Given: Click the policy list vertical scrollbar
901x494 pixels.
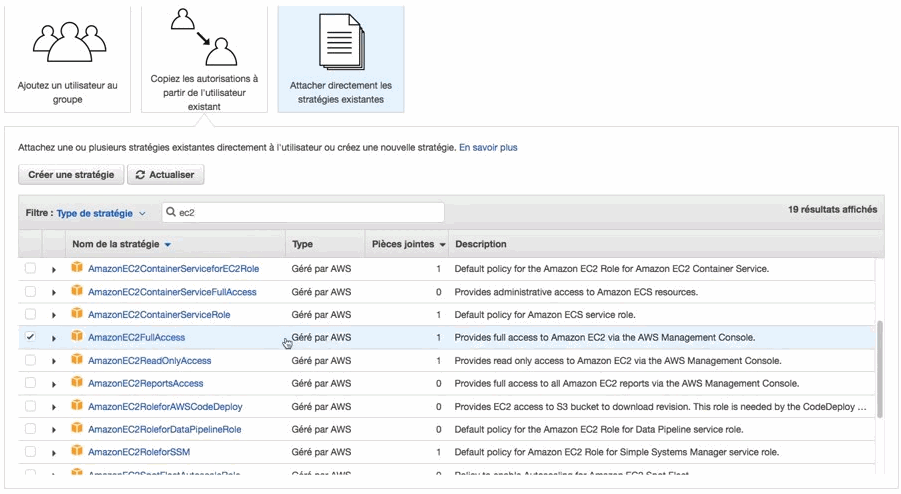Looking at the screenshot, I should tap(880, 369).
